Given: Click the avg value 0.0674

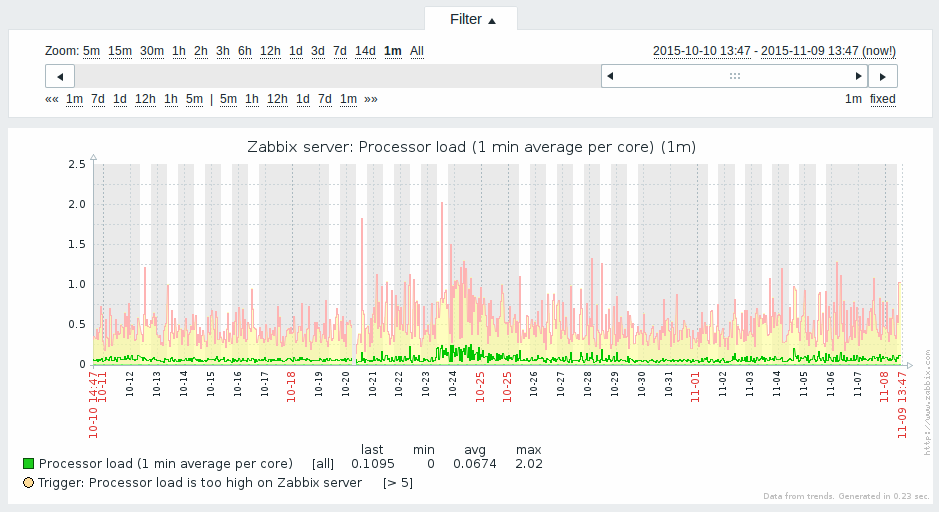Looking at the screenshot, I should [474, 463].
